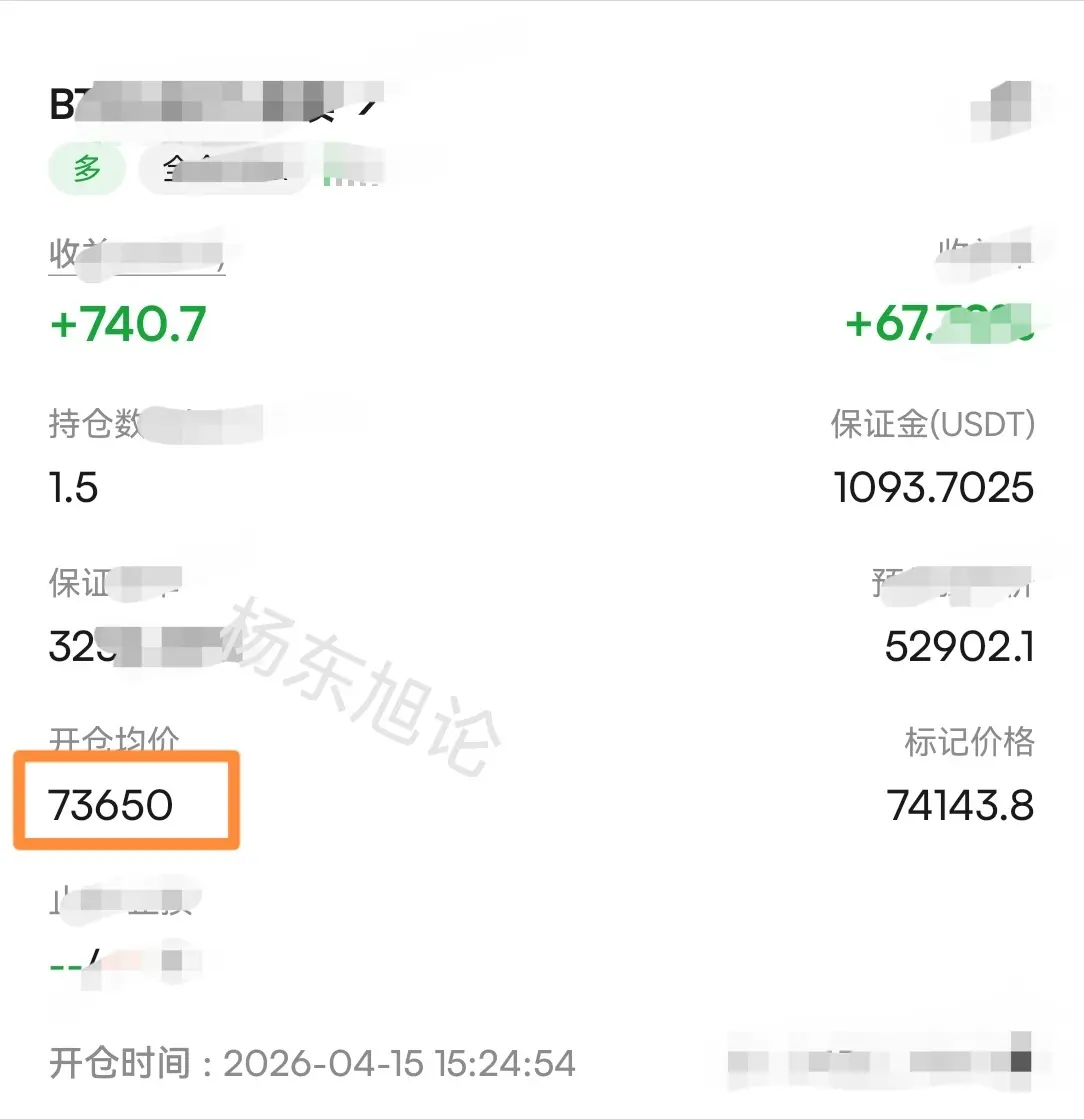Tap the underlined 收益 profit label
The height and width of the screenshot is (1119, 1084).
coord(136,253)
